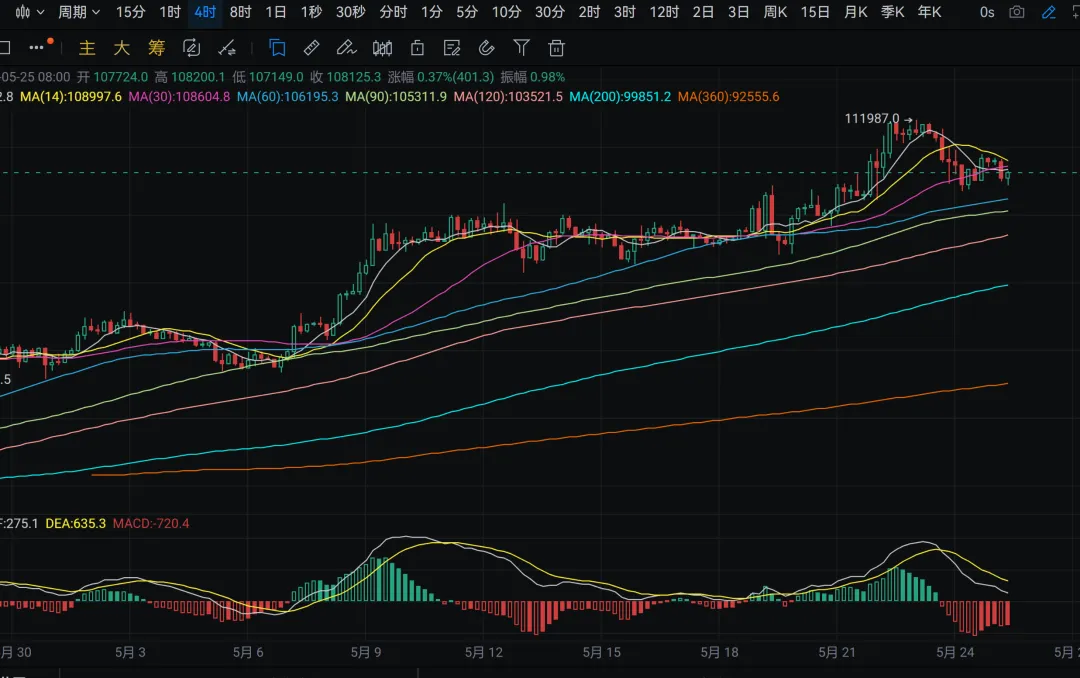The height and width of the screenshot is (678, 1080).
Task: Click the 0s refresh timer
Action: point(987,12)
